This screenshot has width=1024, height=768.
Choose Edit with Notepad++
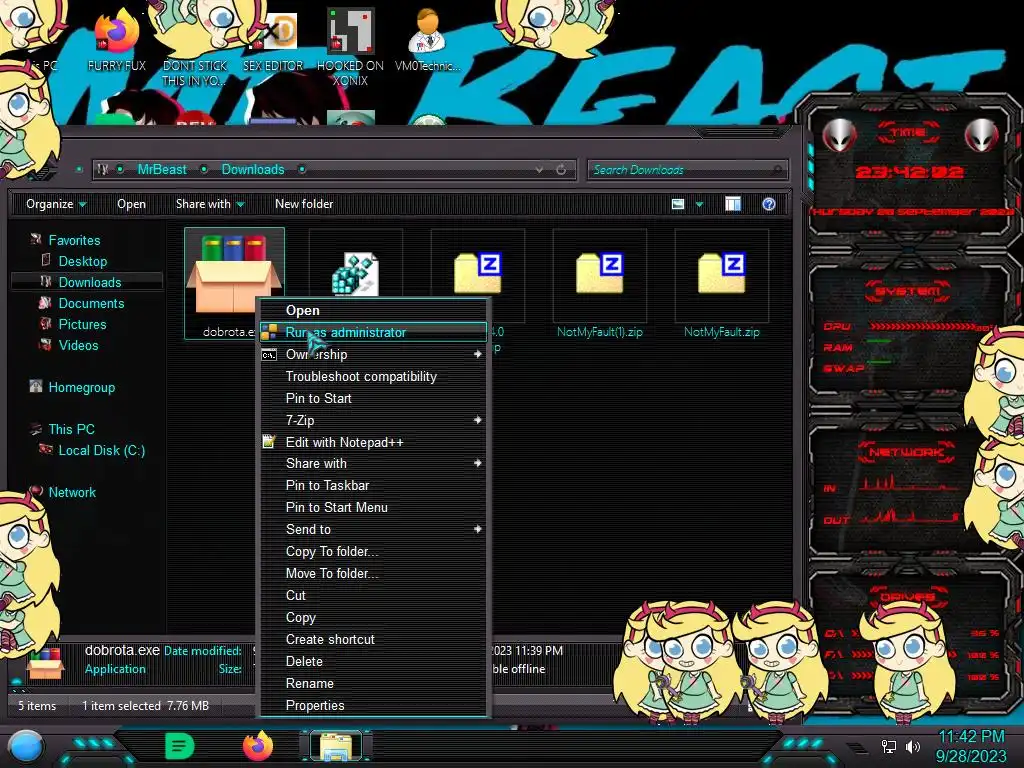374,442
